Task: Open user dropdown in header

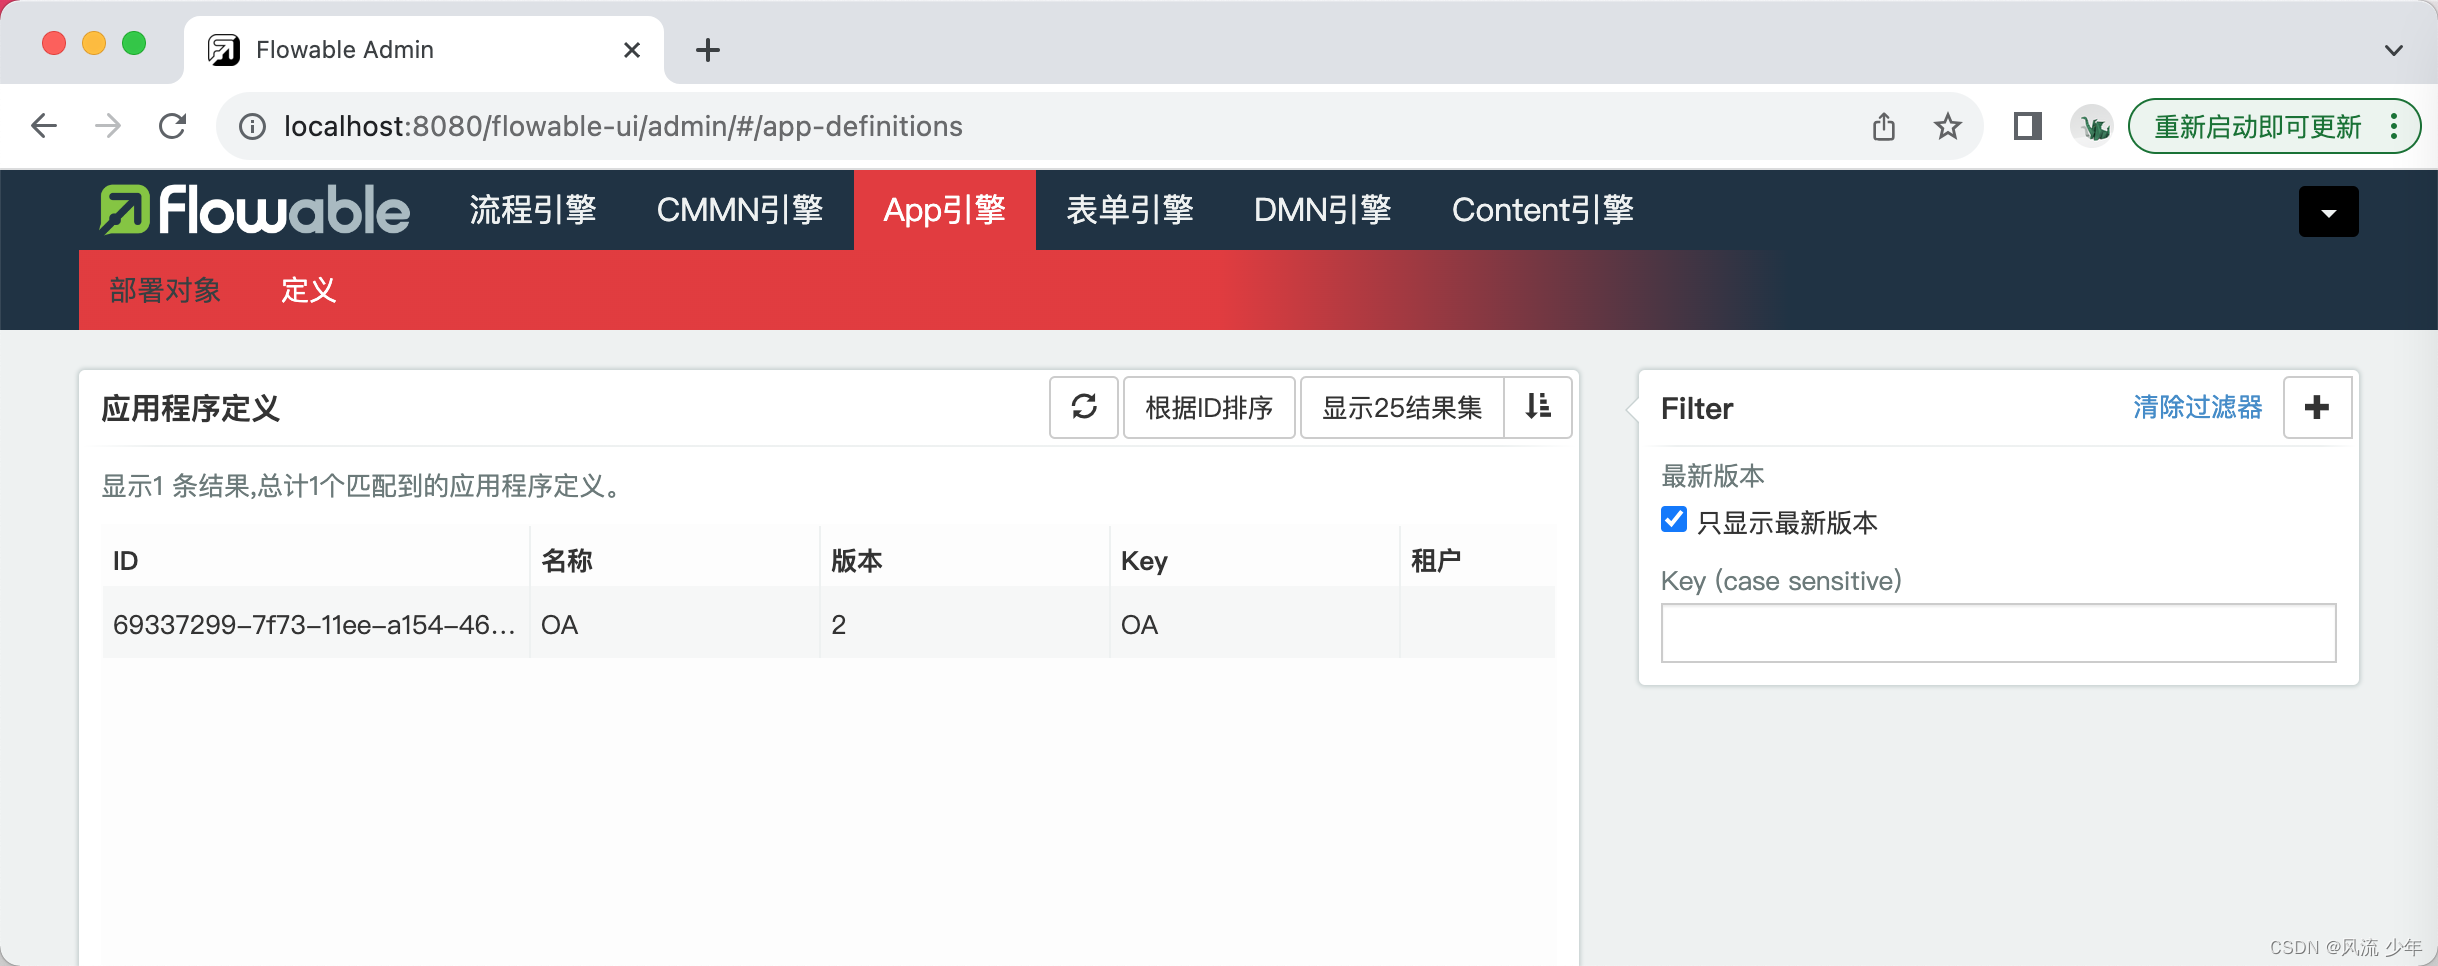Action: (2328, 211)
